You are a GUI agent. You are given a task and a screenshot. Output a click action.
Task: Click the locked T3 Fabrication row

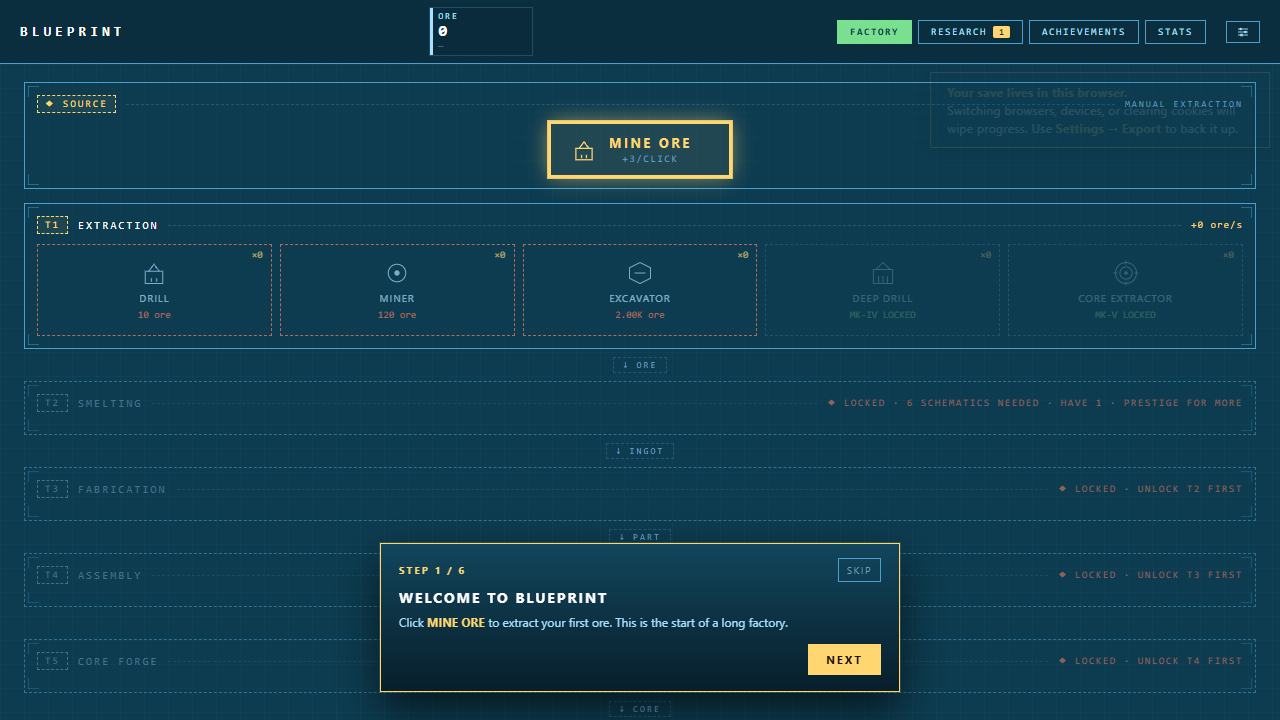click(x=640, y=493)
